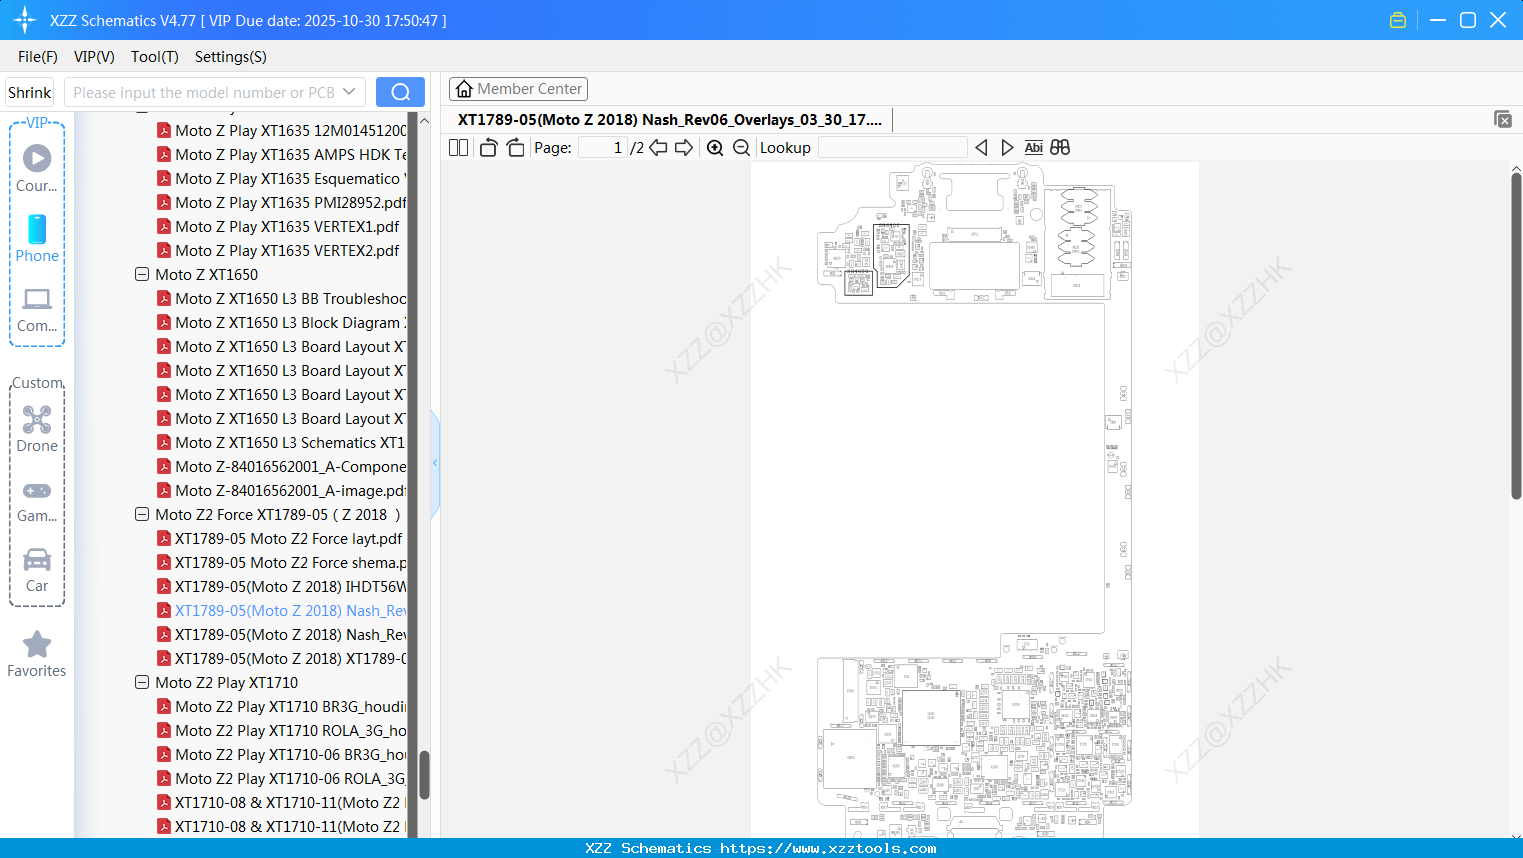
Task: Open the File(F) menu
Action: click(38, 57)
